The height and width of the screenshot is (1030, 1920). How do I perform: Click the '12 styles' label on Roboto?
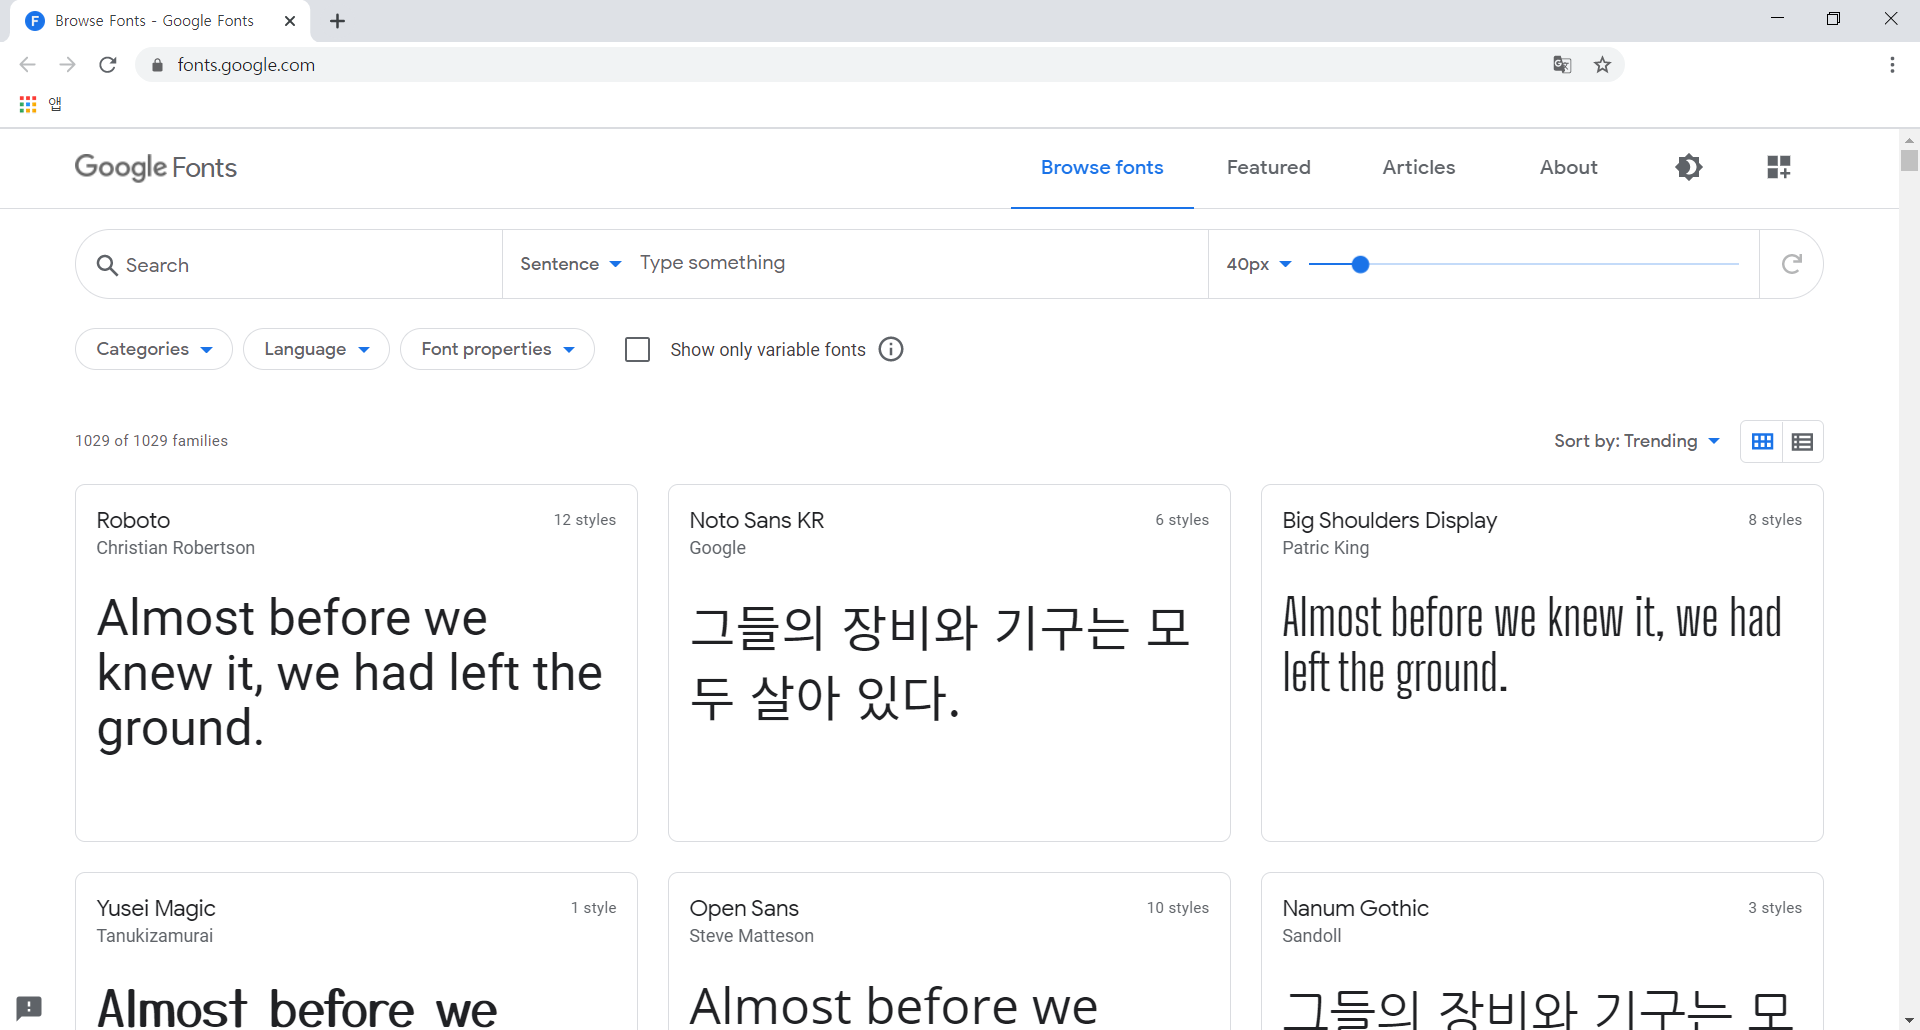tap(585, 520)
